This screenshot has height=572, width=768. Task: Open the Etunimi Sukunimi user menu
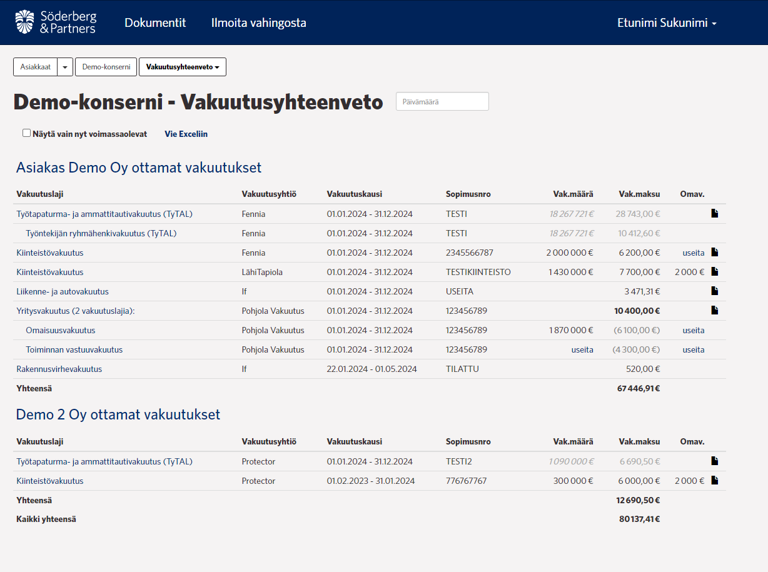pyautogui.click(x=667, y=23)
